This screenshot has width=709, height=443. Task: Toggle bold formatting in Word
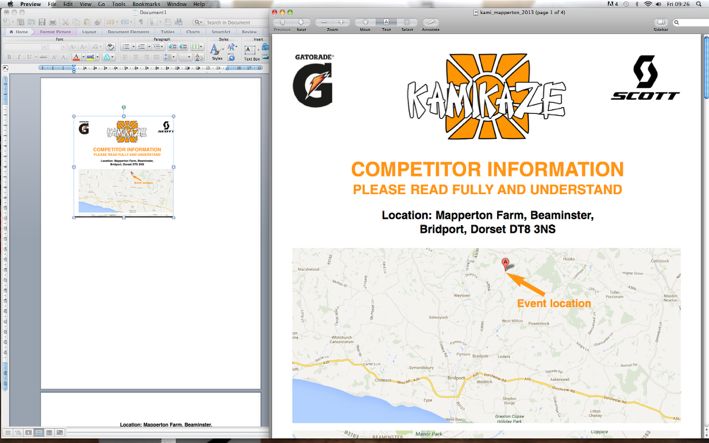9,57
